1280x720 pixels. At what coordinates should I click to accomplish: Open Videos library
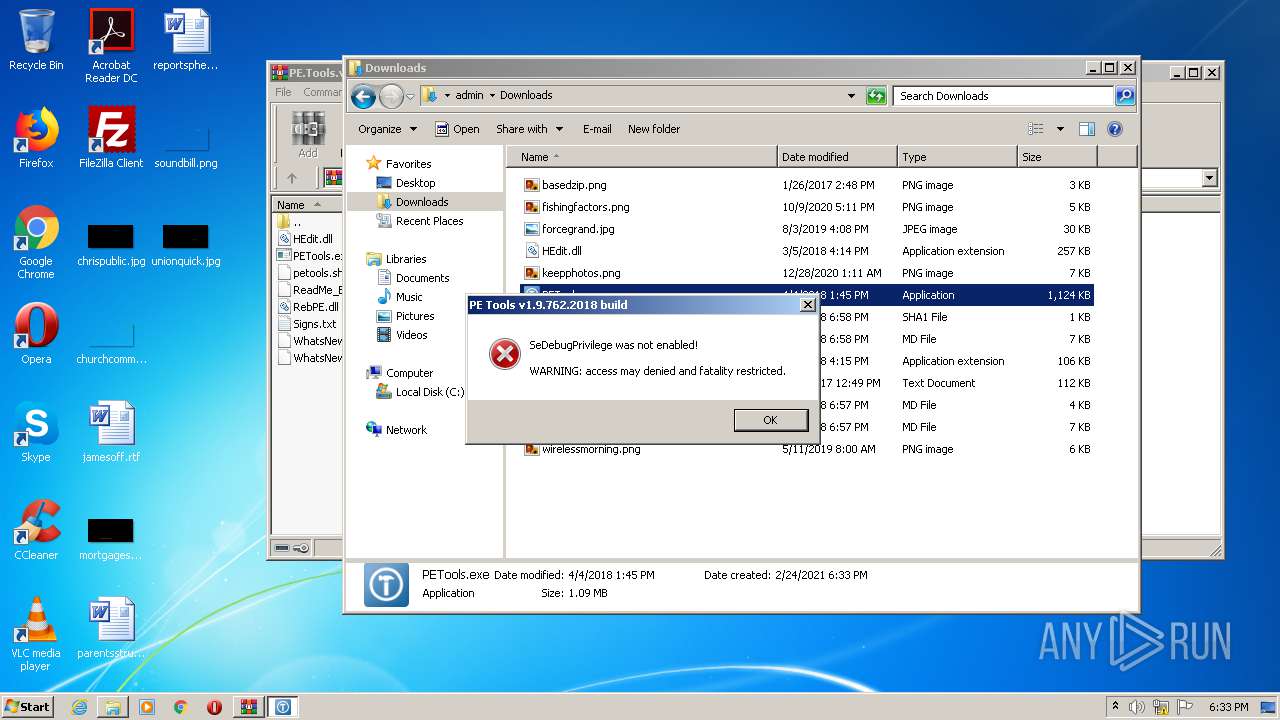click(x=411, y=335)
